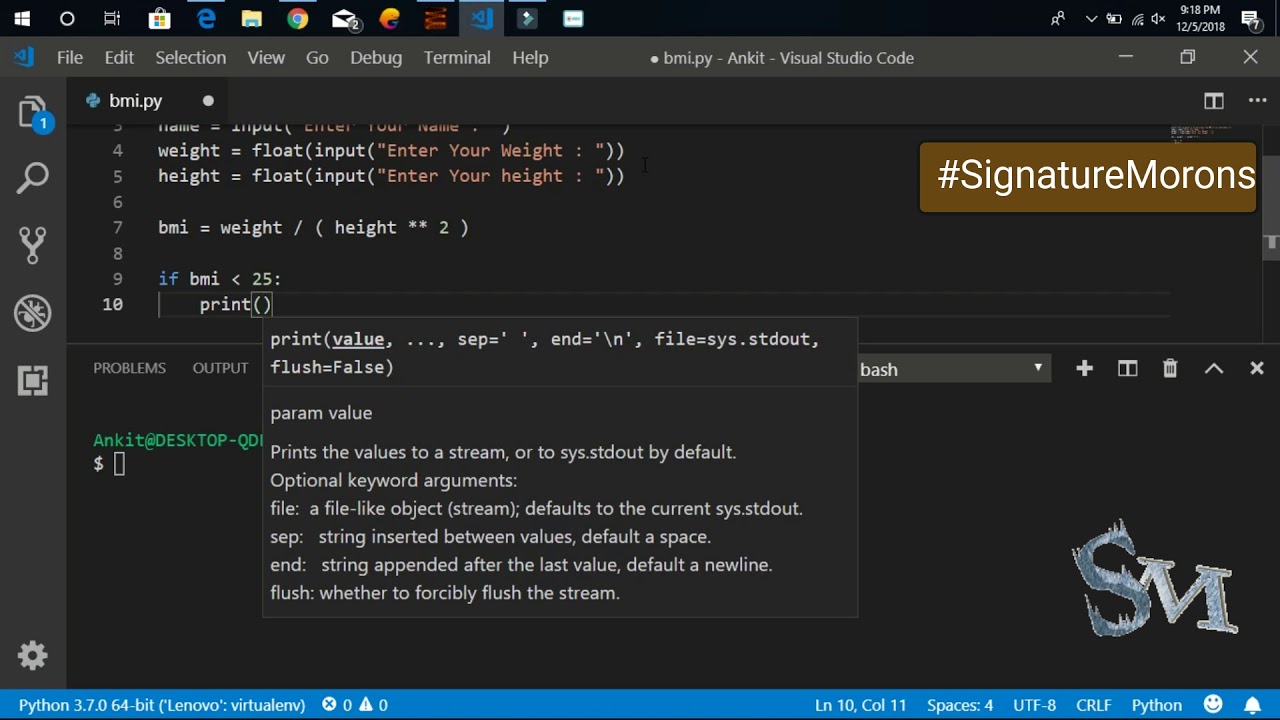Open Firefox from taskbar
The image size is (1280, 720).
[390, 19]
